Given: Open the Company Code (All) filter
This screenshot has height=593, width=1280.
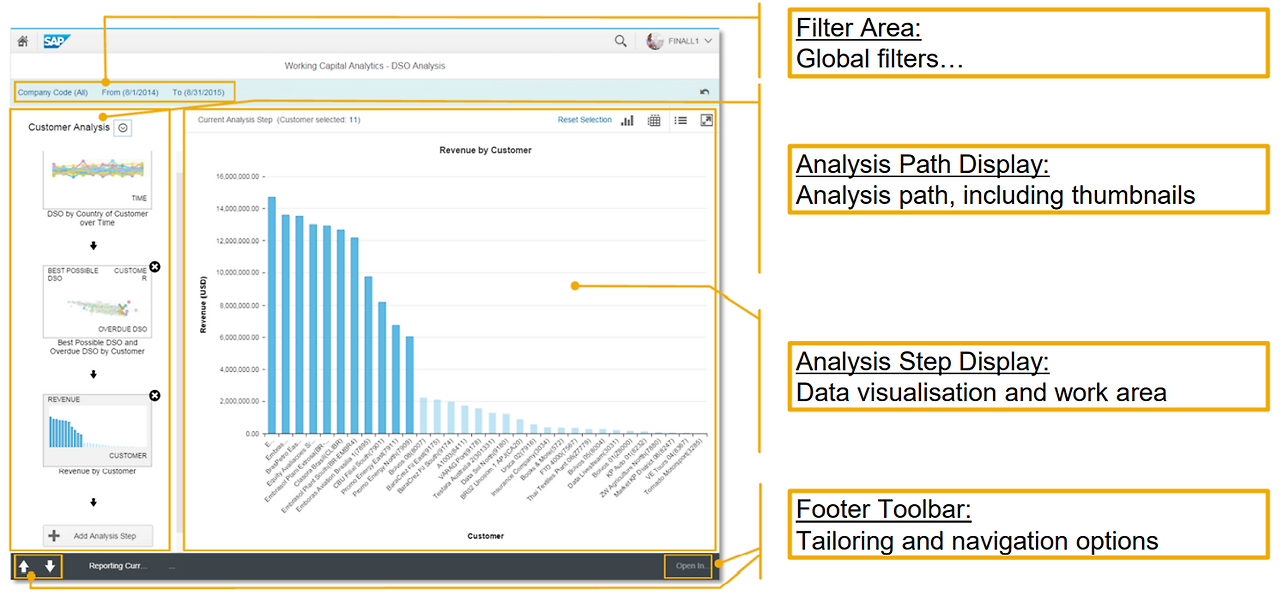Looking at the screenshot, I should pyautogui.click(x=52, y=91).
